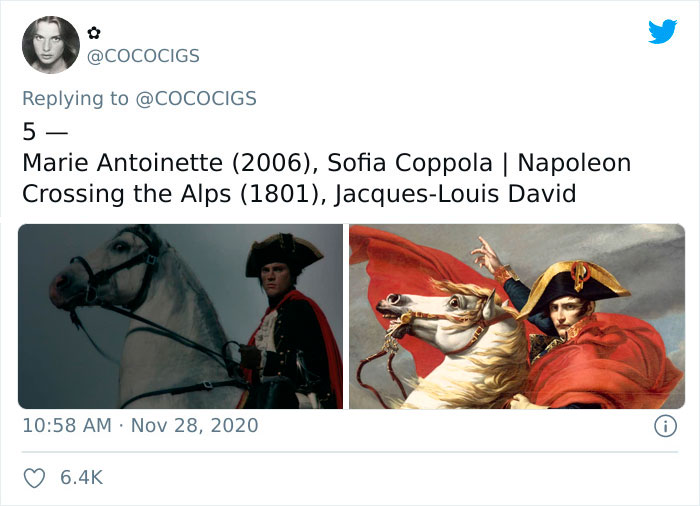This screenshot has height=506, width=700.
Task: Click the "5 —" line of the tweet
Action: (x=42, y=131)
